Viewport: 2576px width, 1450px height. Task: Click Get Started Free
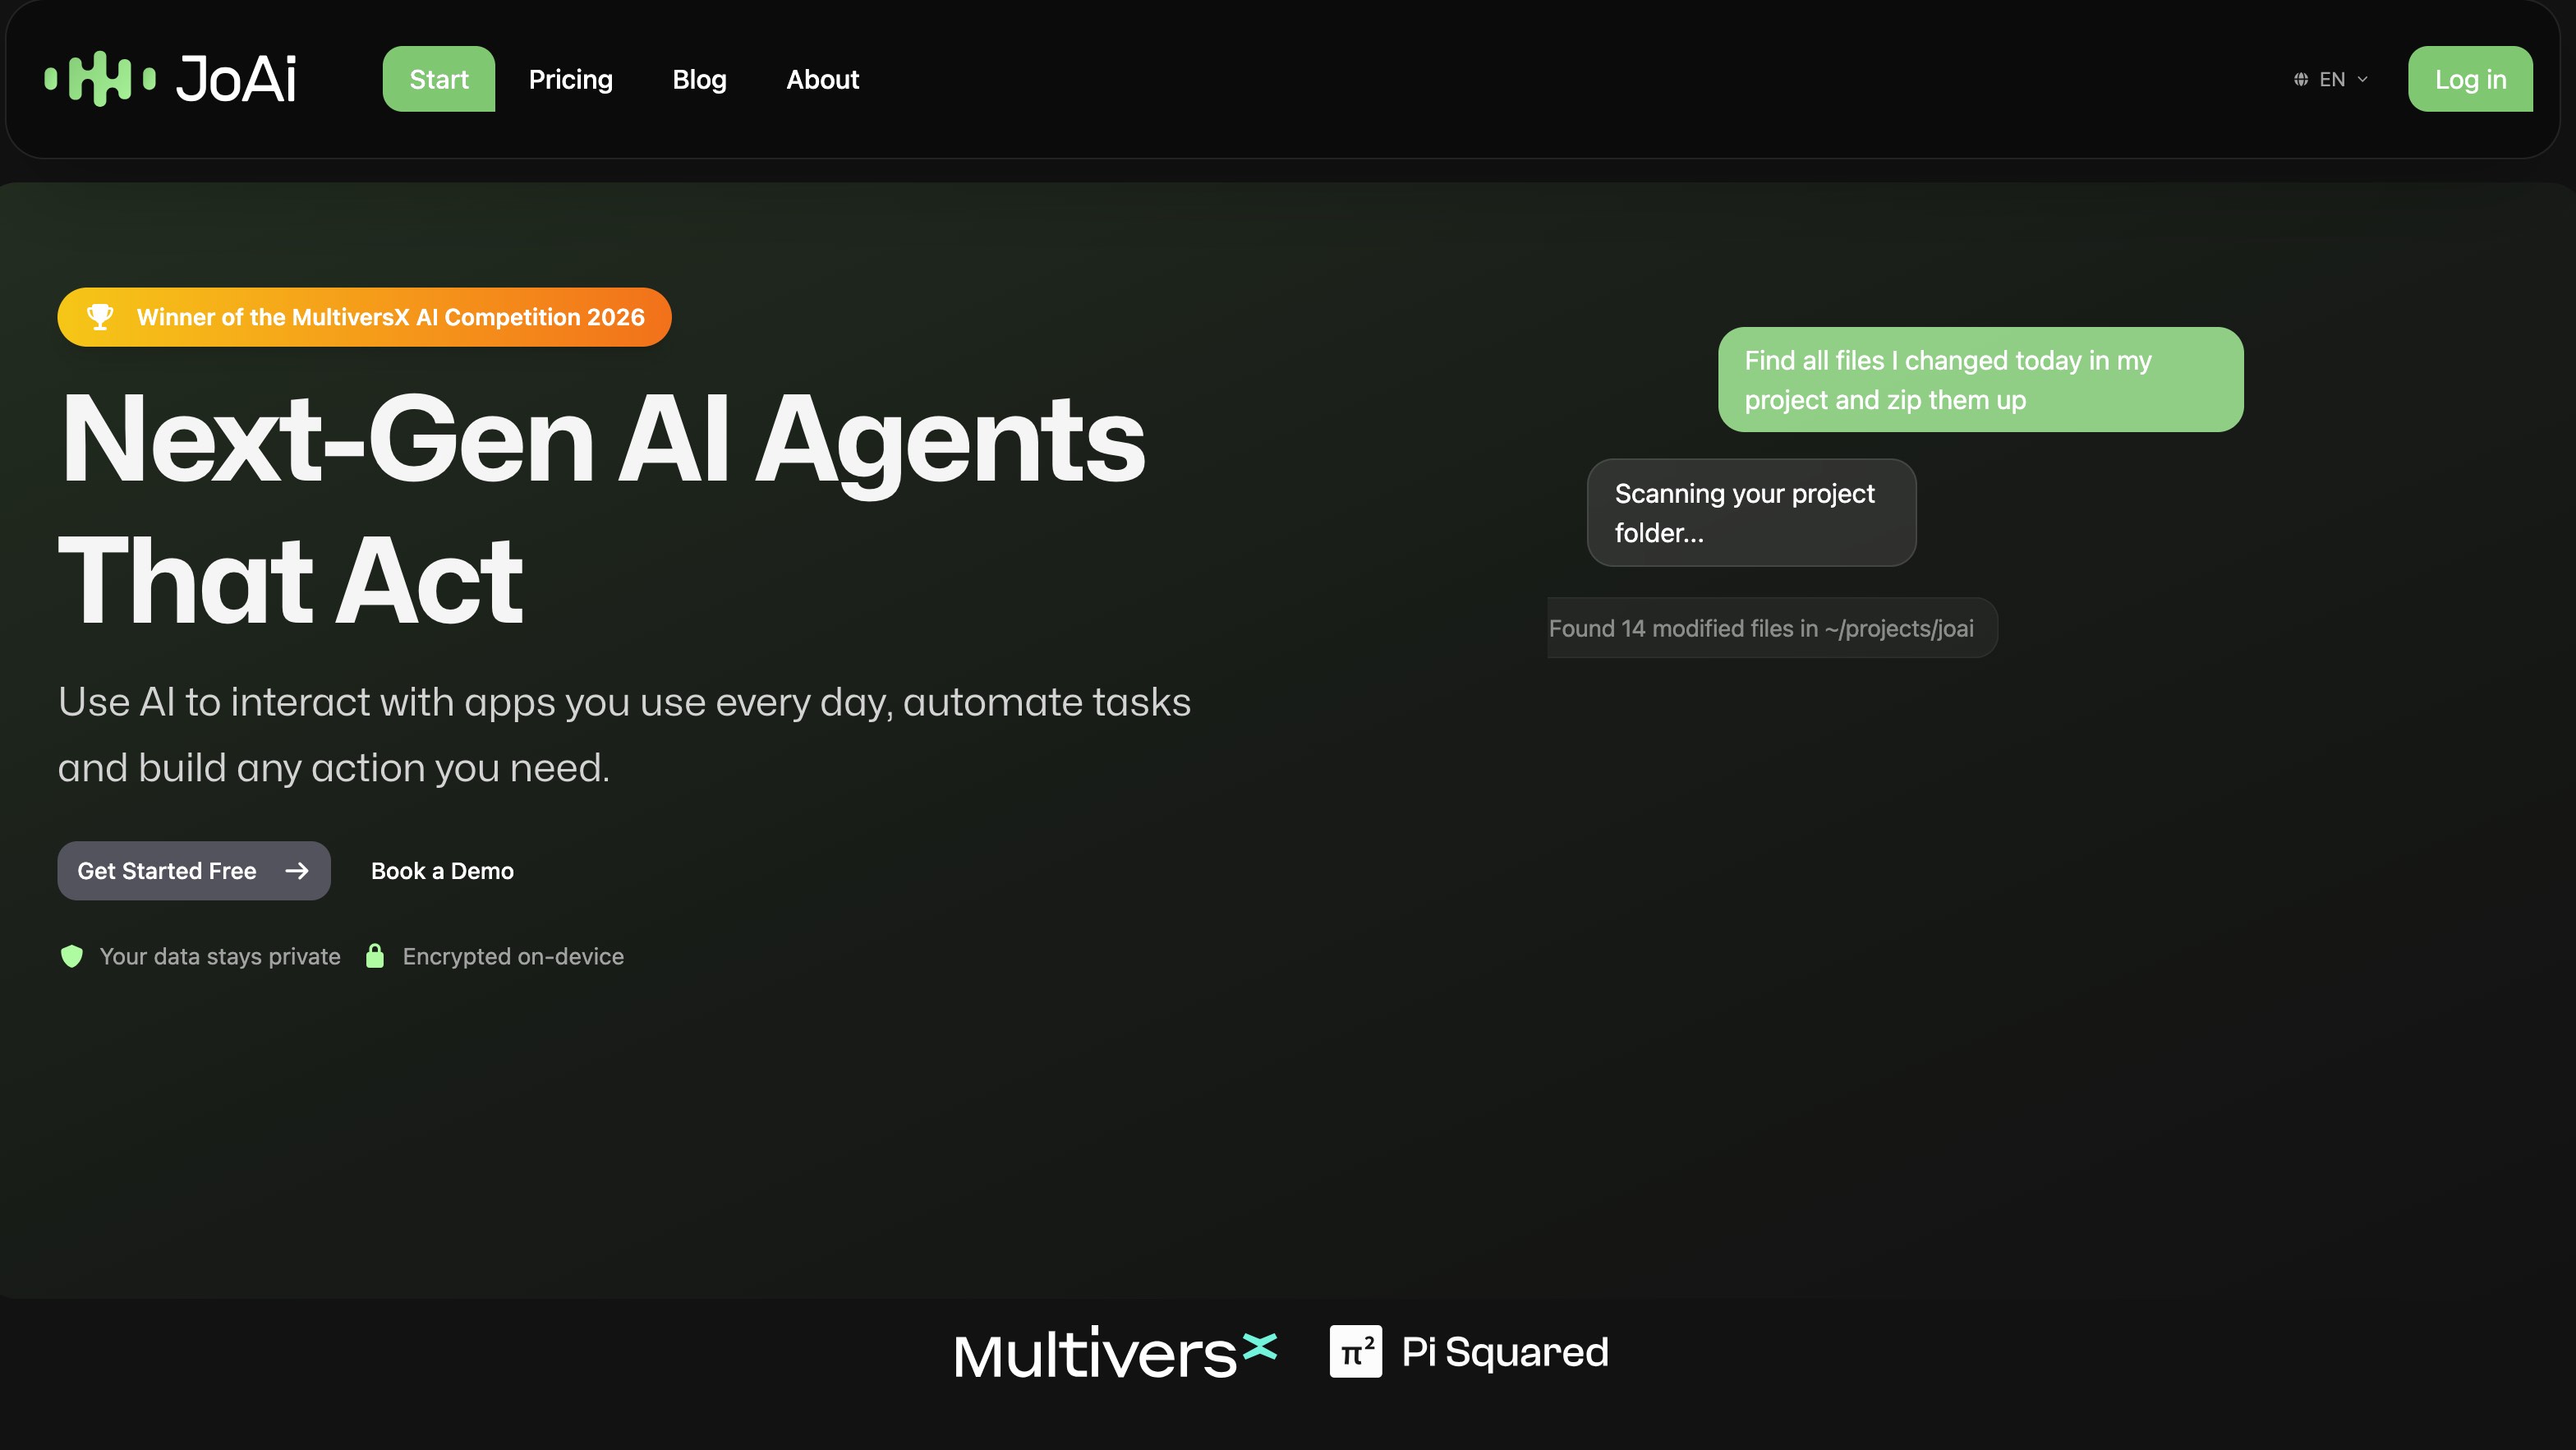tap(193, 871)
